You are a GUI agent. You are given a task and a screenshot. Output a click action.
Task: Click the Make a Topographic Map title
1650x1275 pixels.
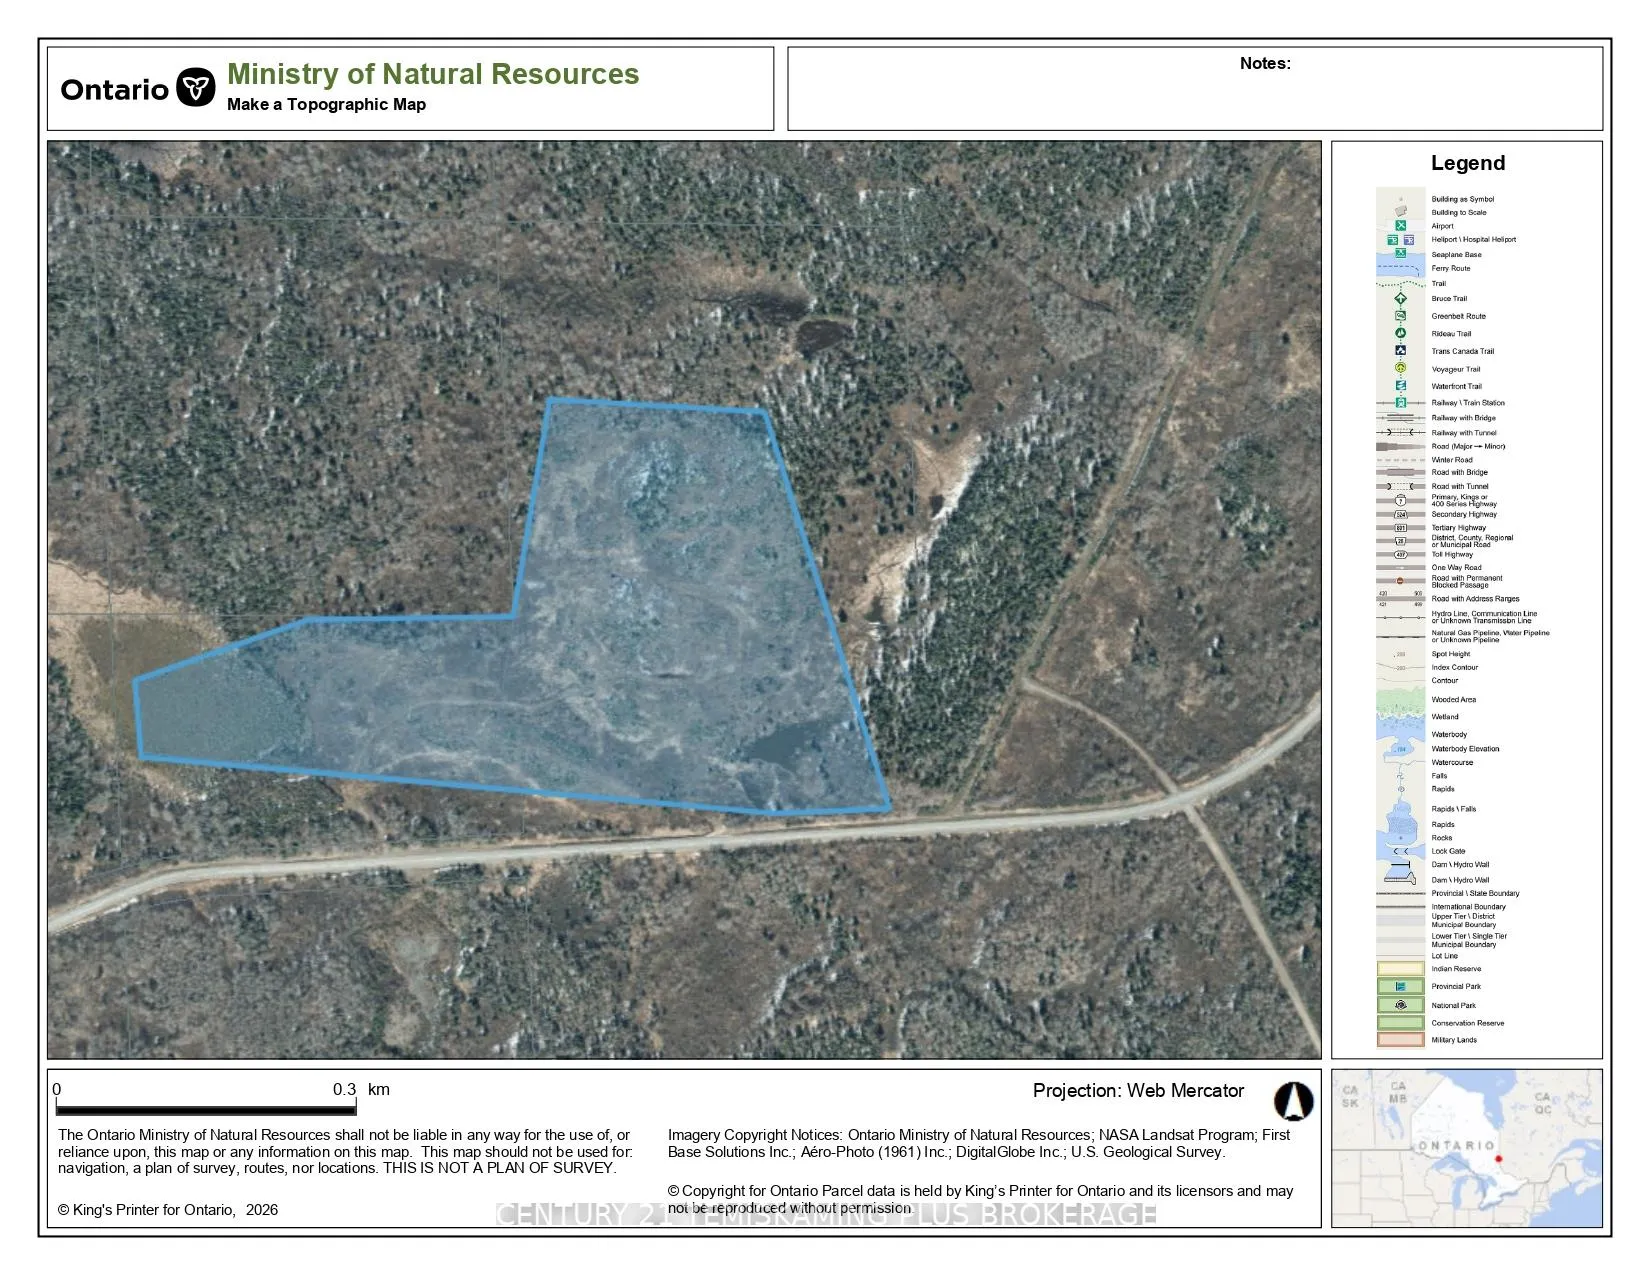tap(326, 104)
